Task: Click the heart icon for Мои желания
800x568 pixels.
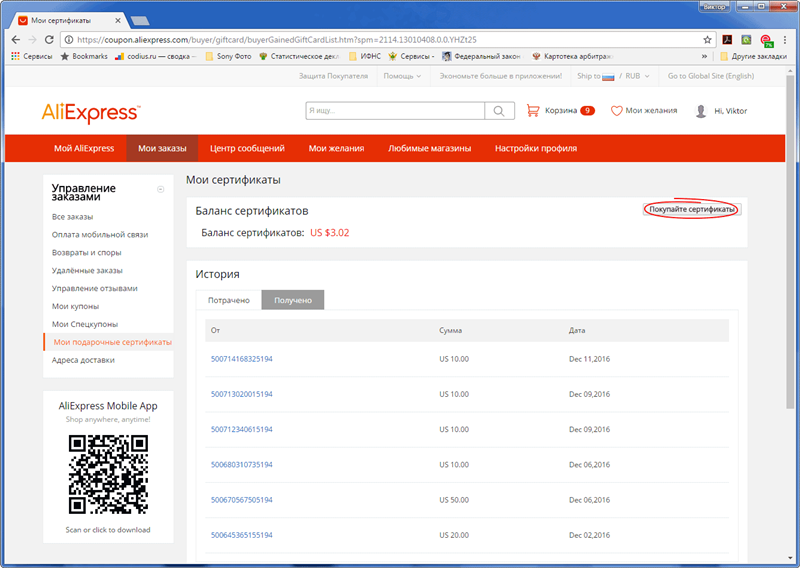Action: [x=617, y=111]
